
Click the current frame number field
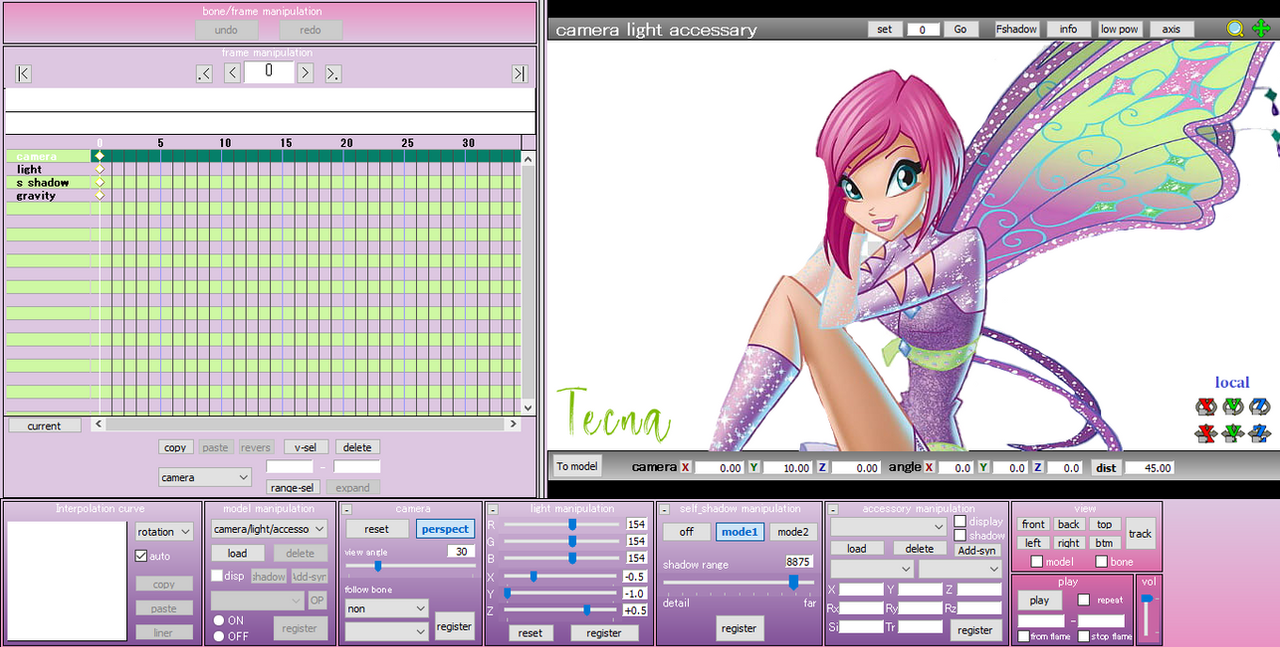[x=269, y=72]
